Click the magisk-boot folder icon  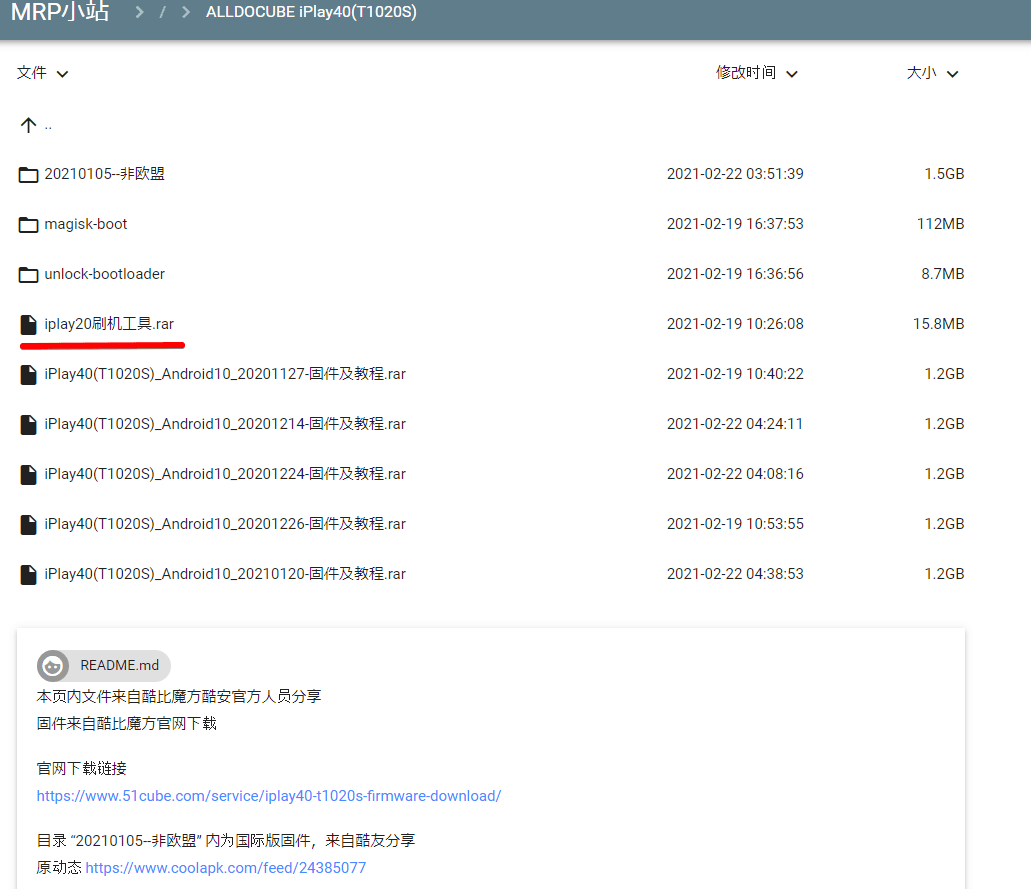tap(28, 225)
